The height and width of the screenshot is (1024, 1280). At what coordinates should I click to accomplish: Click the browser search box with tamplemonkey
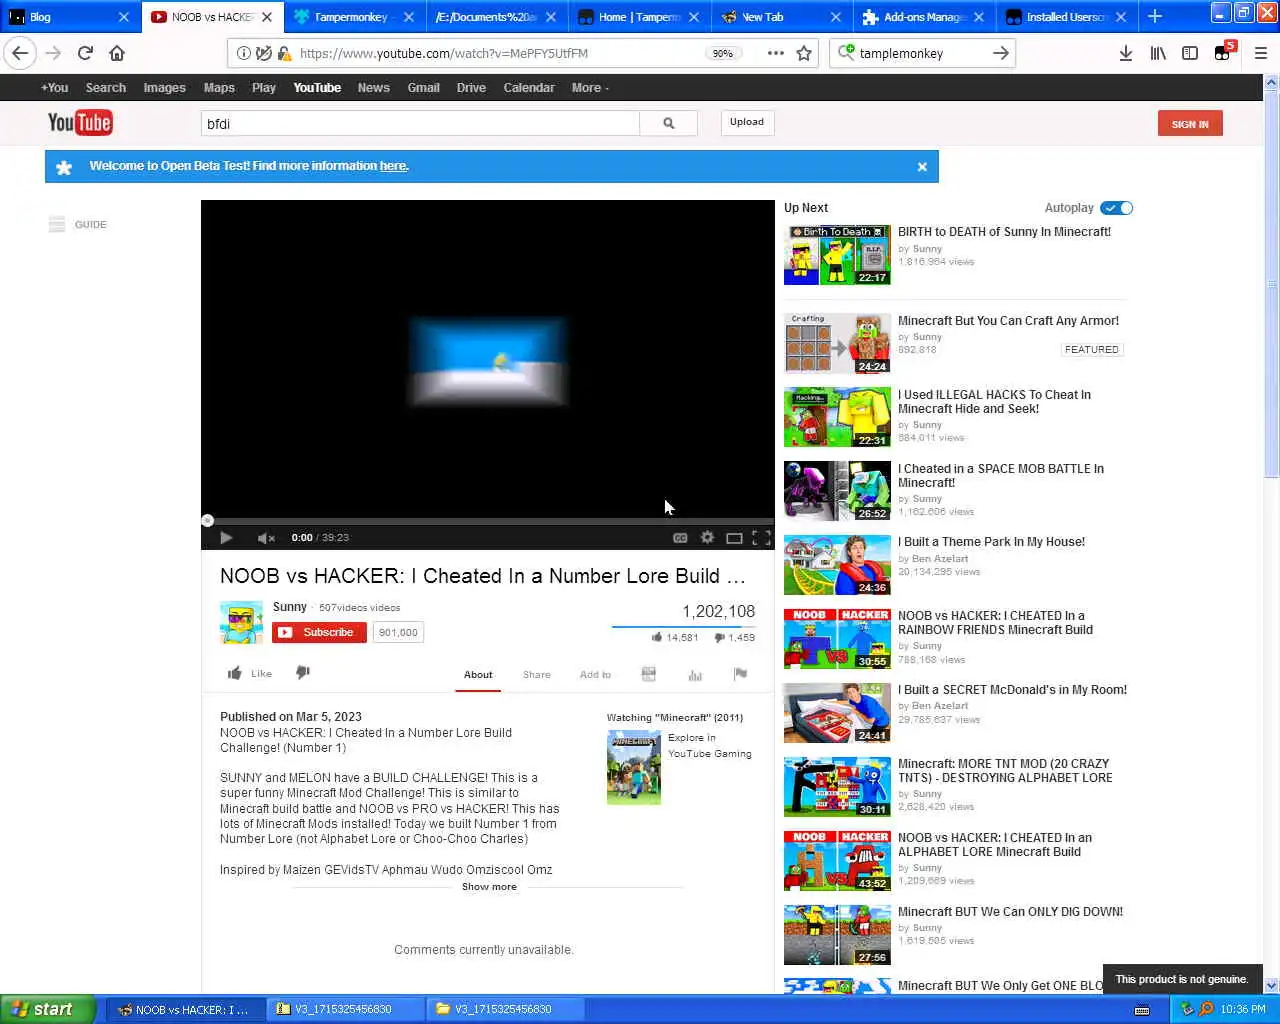point(920,53)
